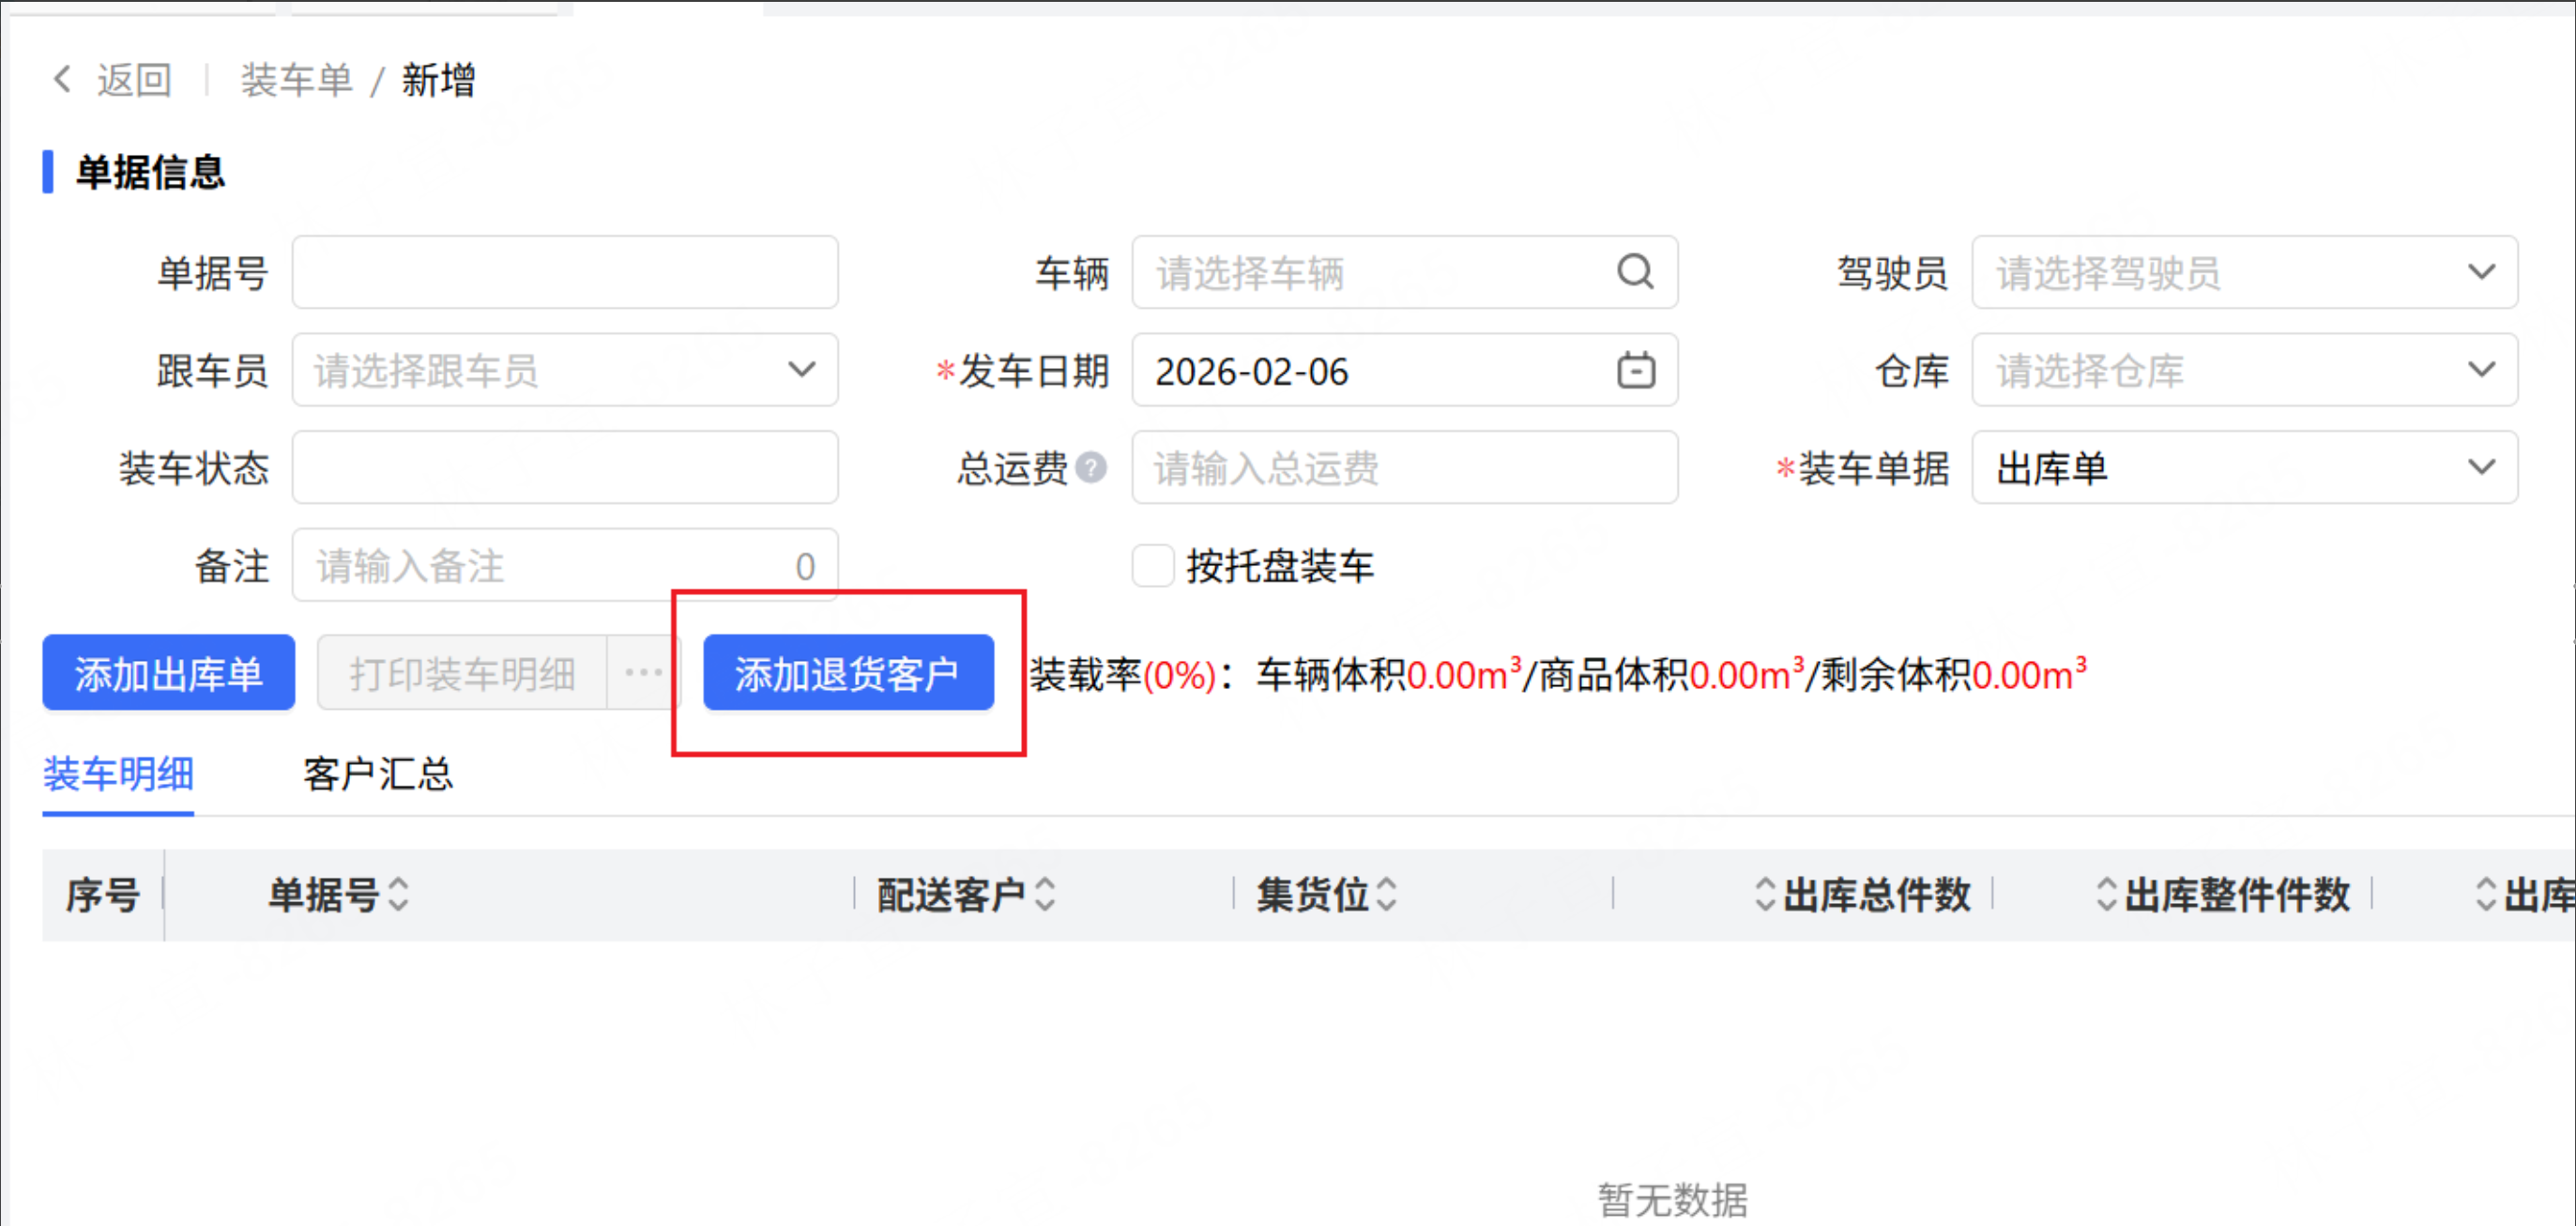Click the 添加退货客户 button
This screenshot has width=2576, height=1226.
pos(848,673)
